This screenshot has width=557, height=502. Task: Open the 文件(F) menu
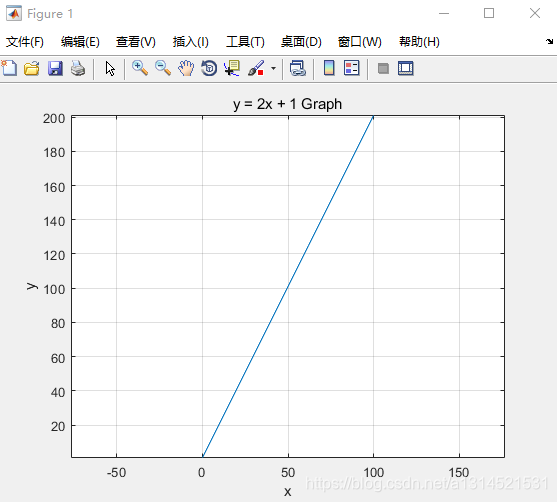(x=25, y=42)
